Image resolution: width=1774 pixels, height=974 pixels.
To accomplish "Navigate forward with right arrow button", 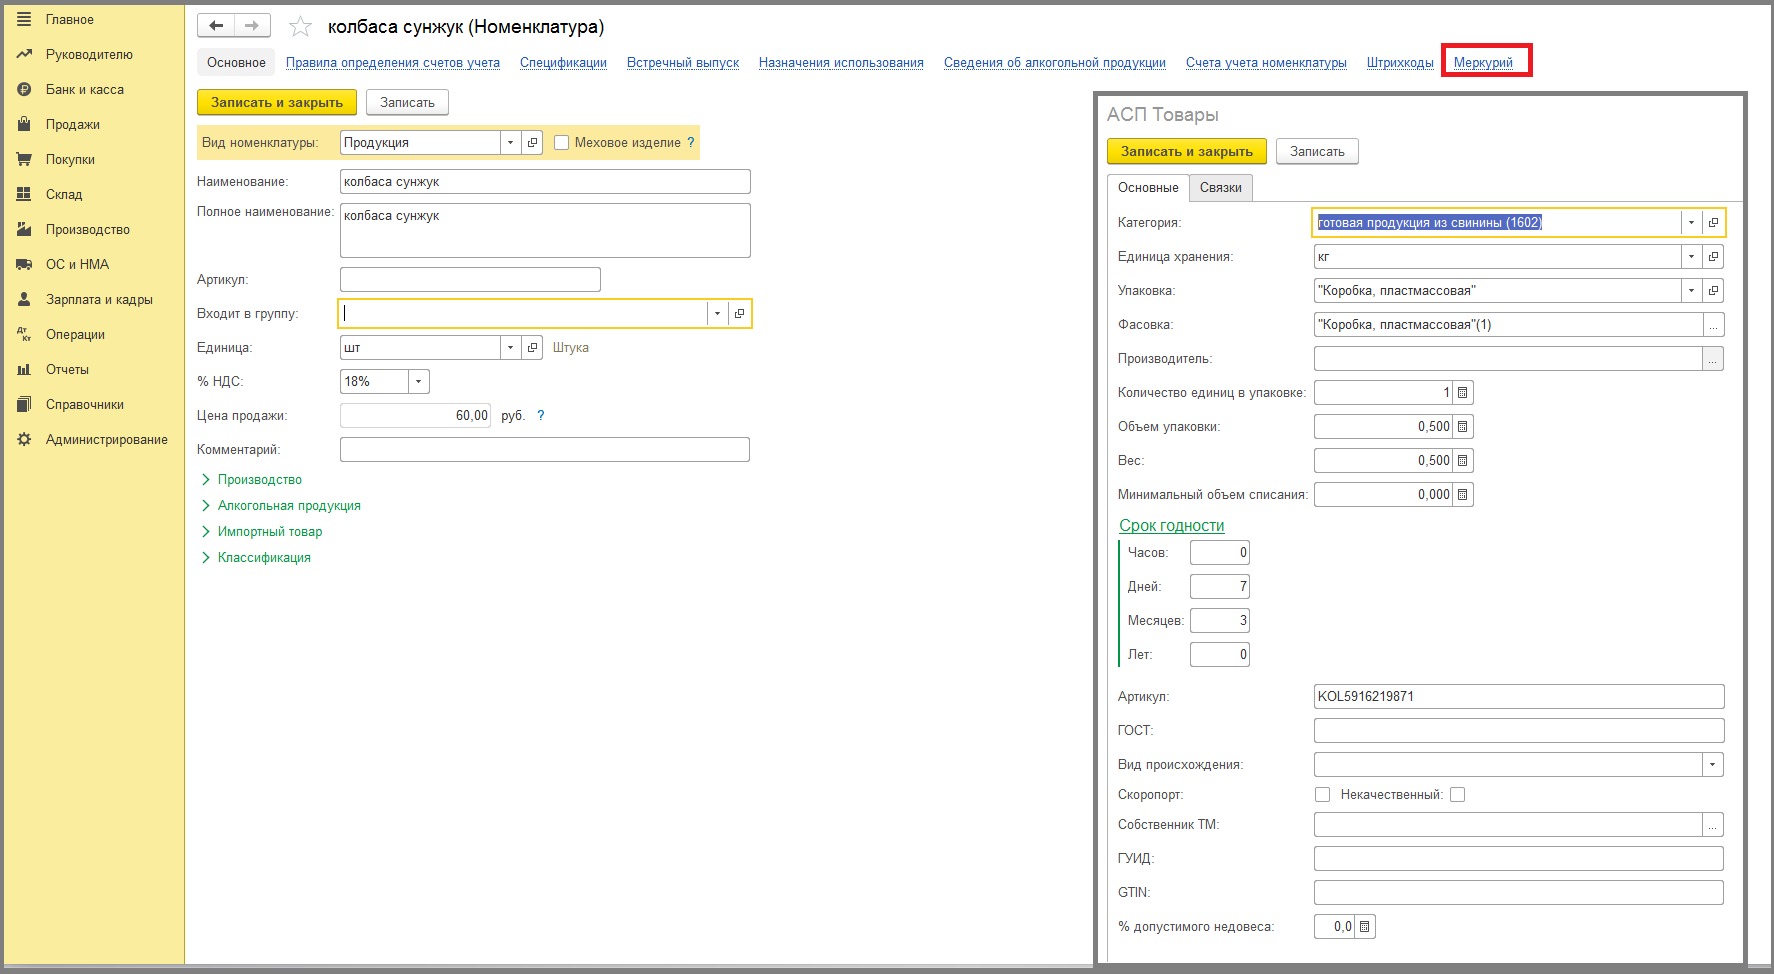I will (x=252, y=26).
